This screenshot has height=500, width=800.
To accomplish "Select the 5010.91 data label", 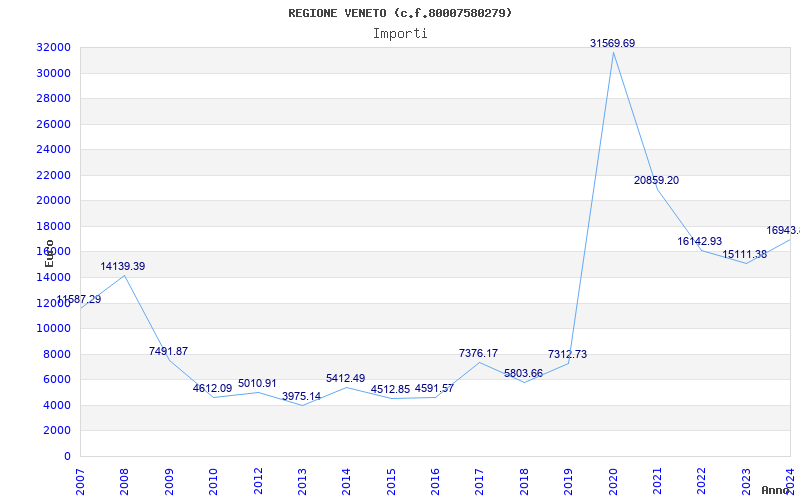I will click(257, 383).
